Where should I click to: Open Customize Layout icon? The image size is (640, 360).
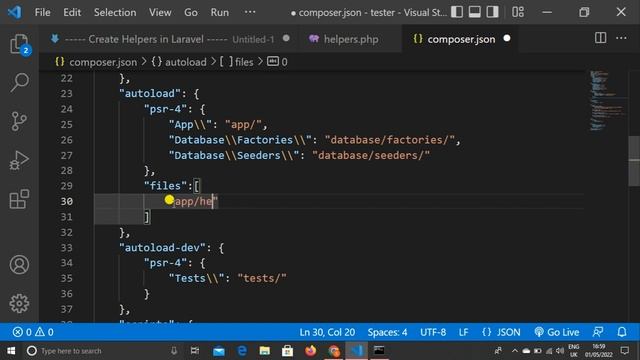pos(518,12)
